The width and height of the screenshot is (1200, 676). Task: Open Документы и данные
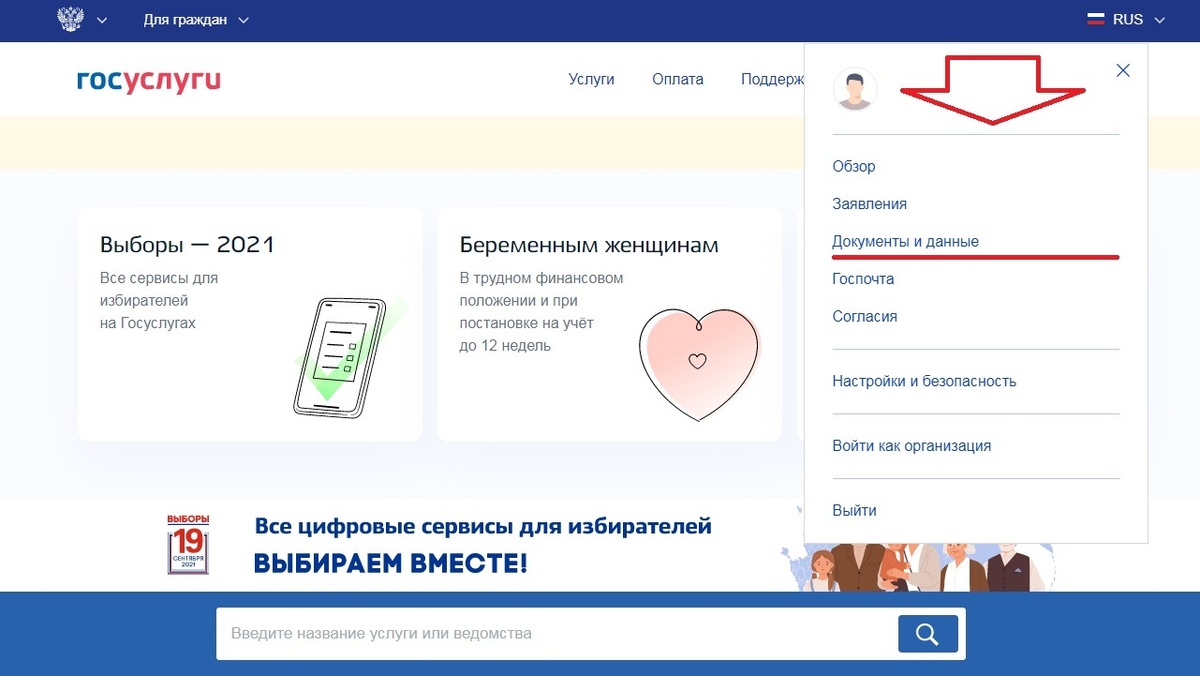tap(905, 241)
